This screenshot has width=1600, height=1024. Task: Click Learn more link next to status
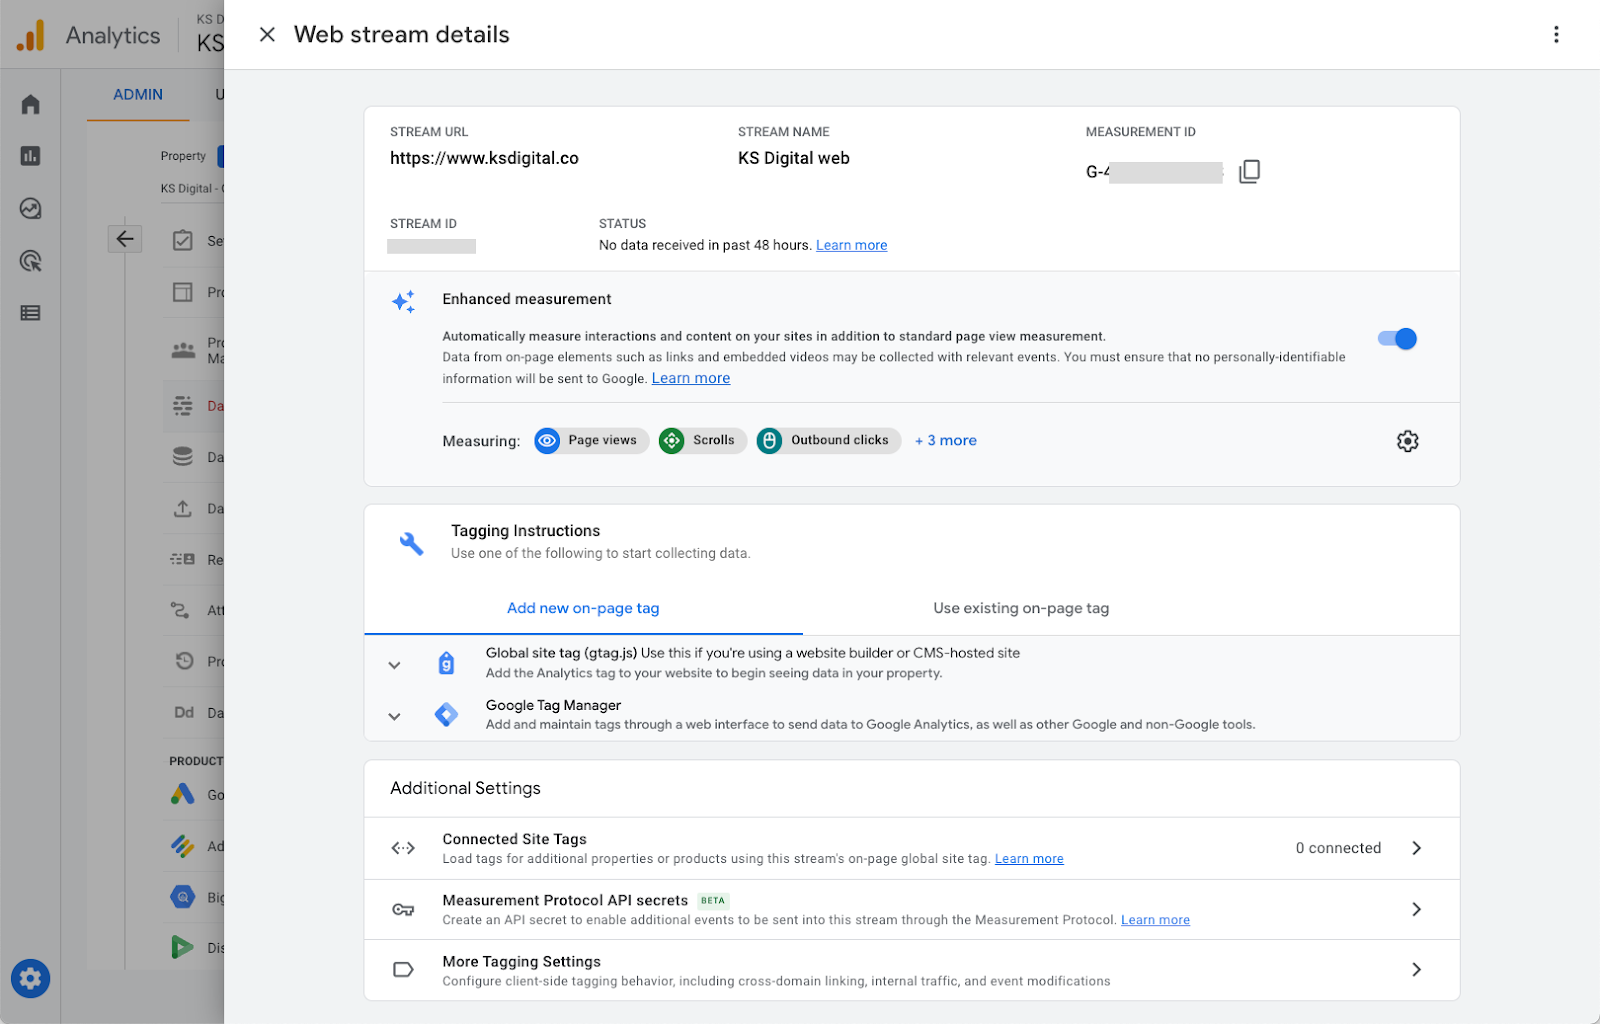[x=851, y=245]
